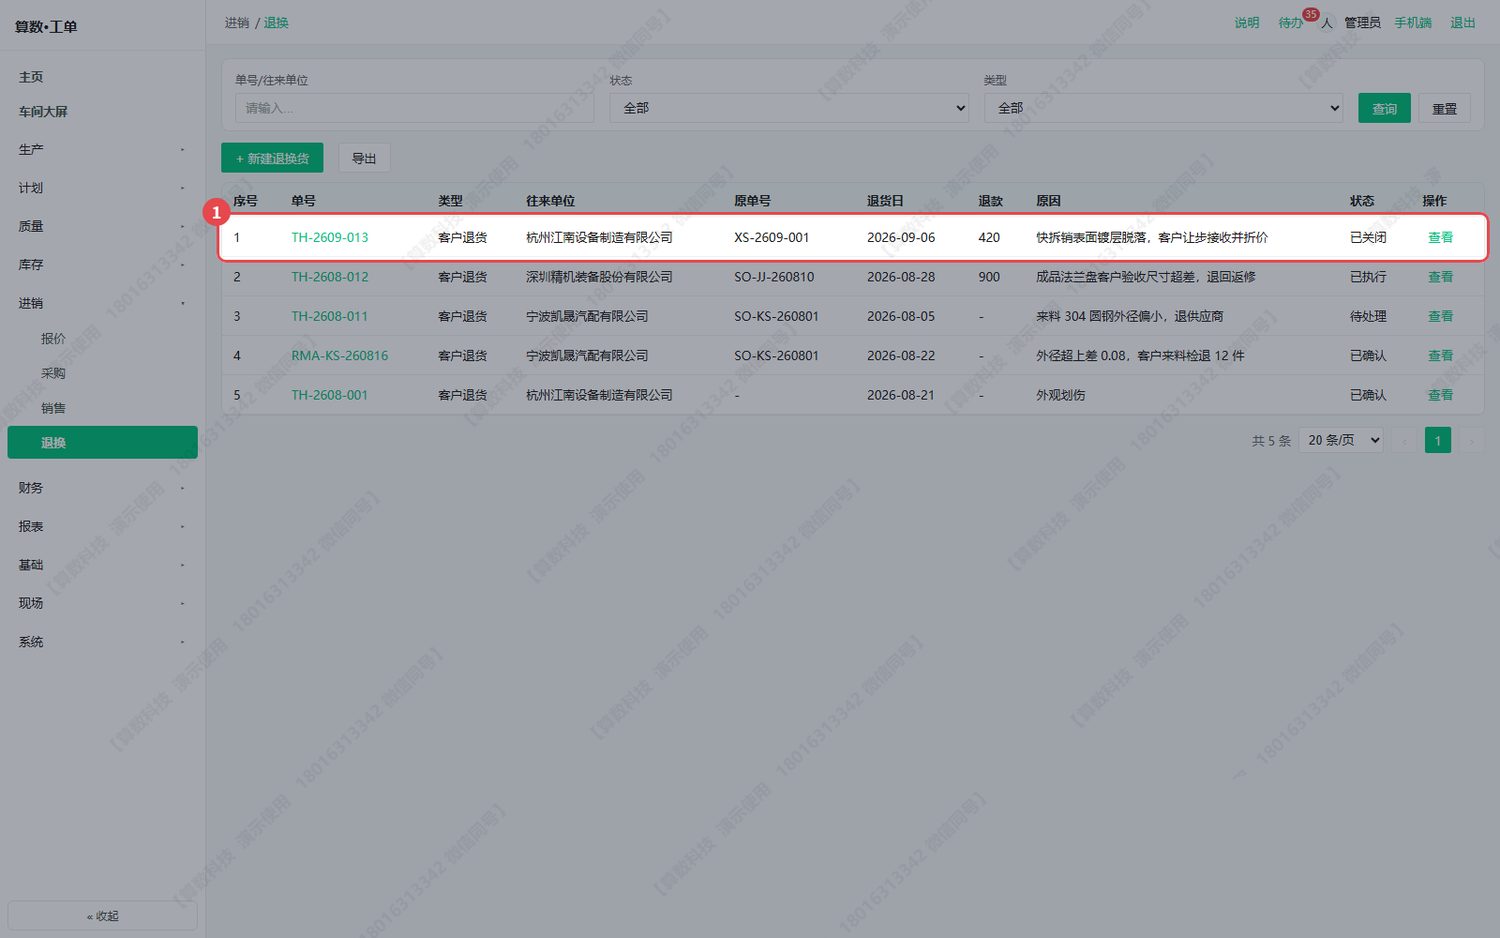Expand the 计划 sidebar menu

102,188
